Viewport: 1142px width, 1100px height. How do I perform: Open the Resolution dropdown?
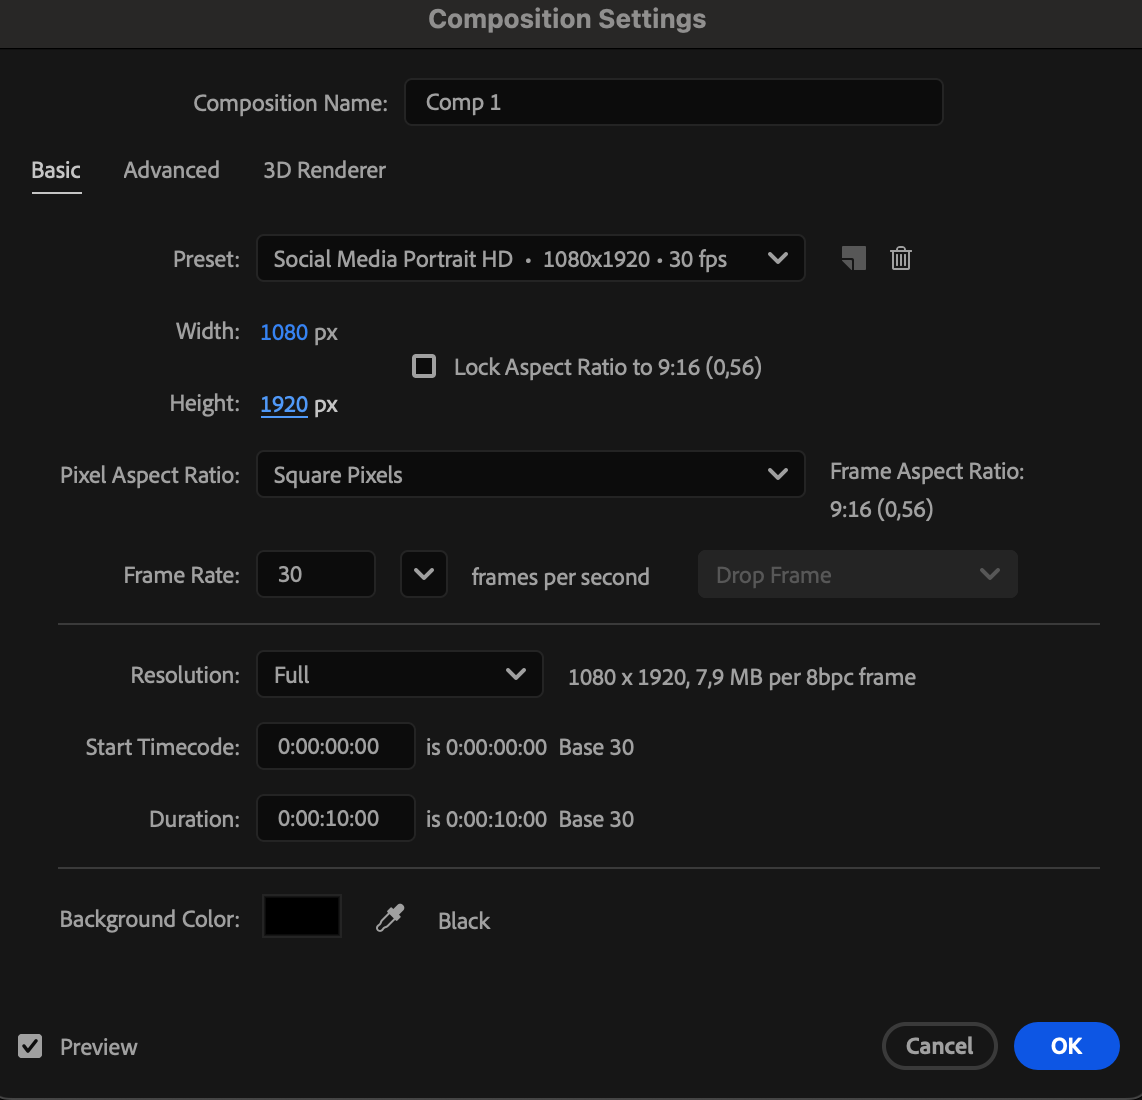(x=399, y=675)
